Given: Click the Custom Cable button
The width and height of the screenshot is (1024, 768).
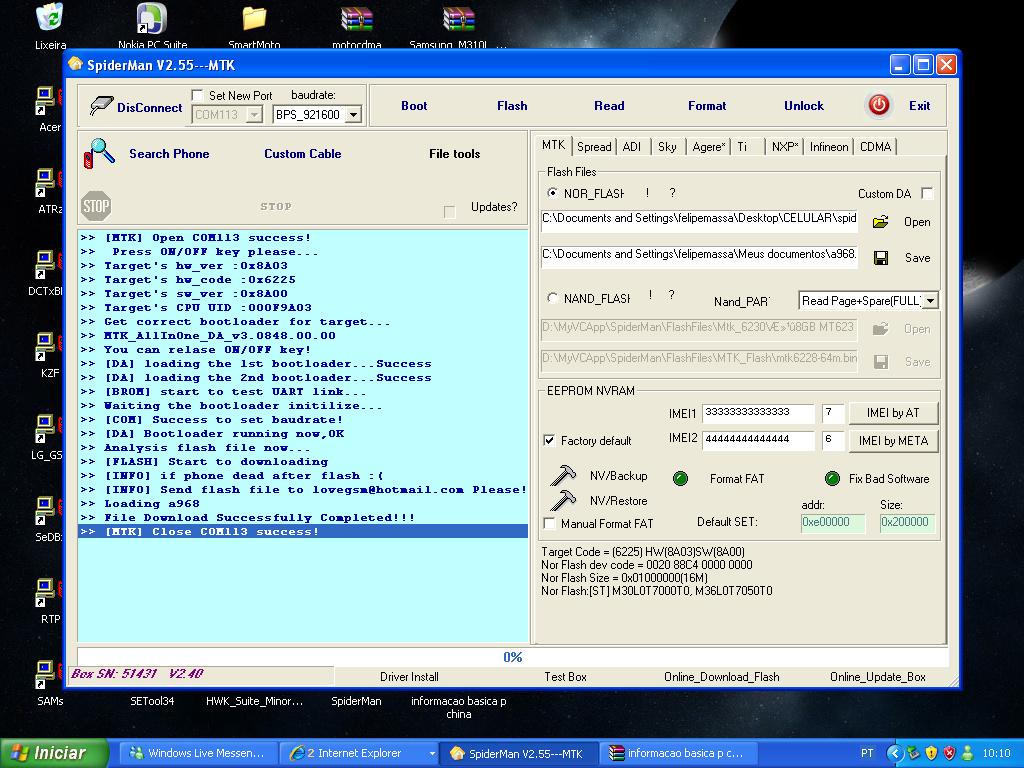Looking at the screenshot, I should point(302,153).
